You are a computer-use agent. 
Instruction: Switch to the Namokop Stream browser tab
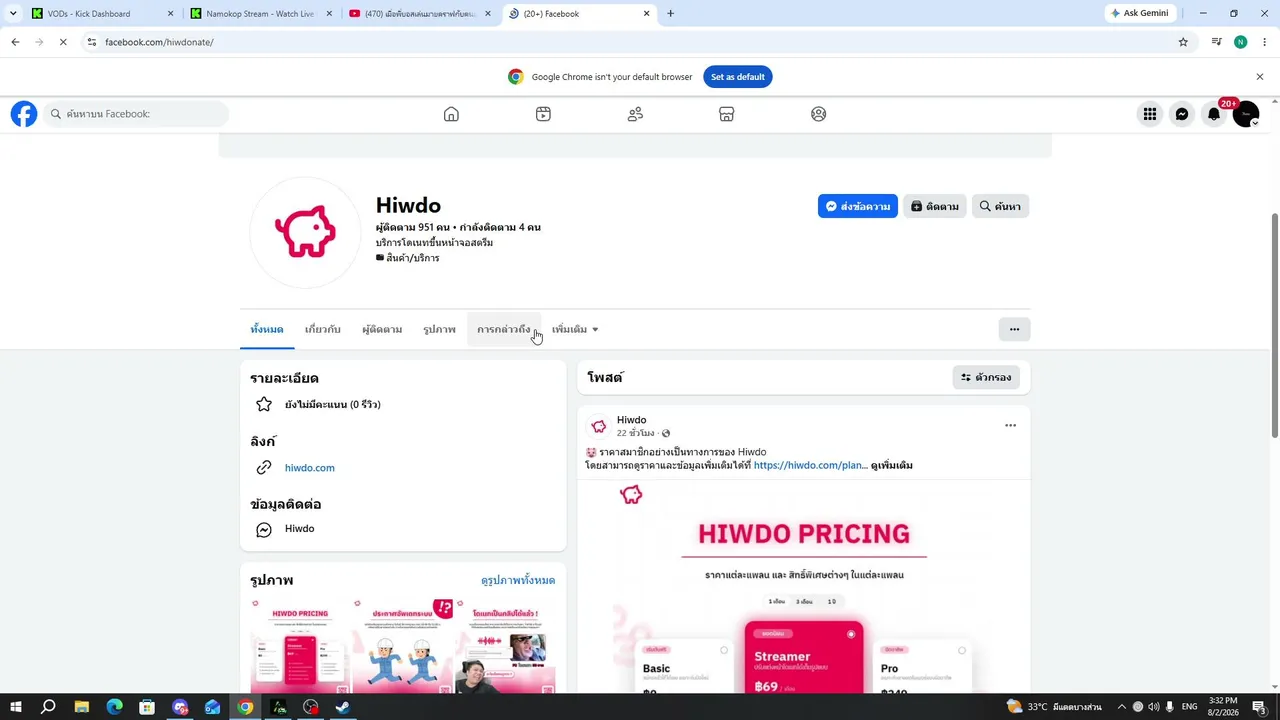click(261, 14)
